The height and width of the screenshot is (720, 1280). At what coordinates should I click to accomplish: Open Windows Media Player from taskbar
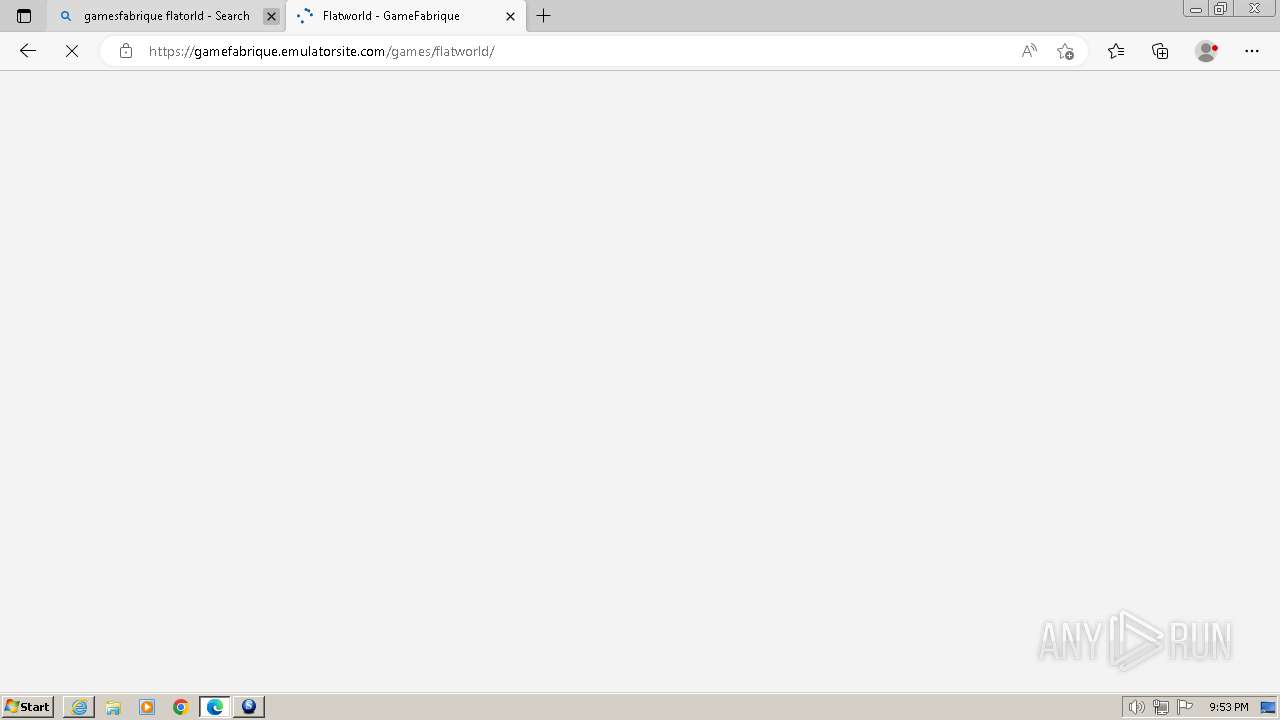coord(147,707)
